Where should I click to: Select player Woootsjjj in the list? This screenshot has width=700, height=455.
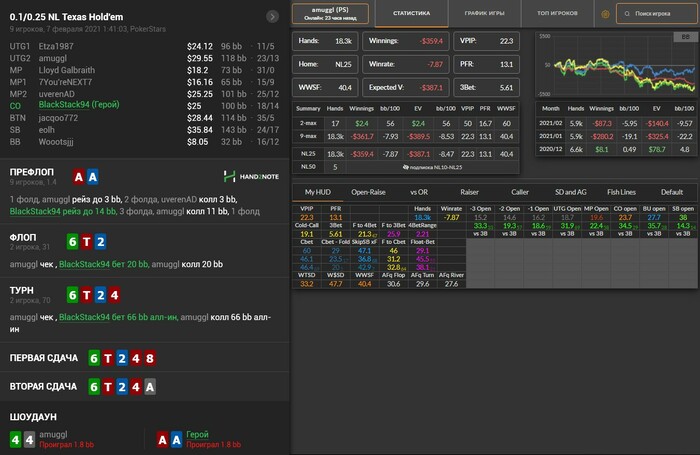pyautogui.click(x=56, y=142)
